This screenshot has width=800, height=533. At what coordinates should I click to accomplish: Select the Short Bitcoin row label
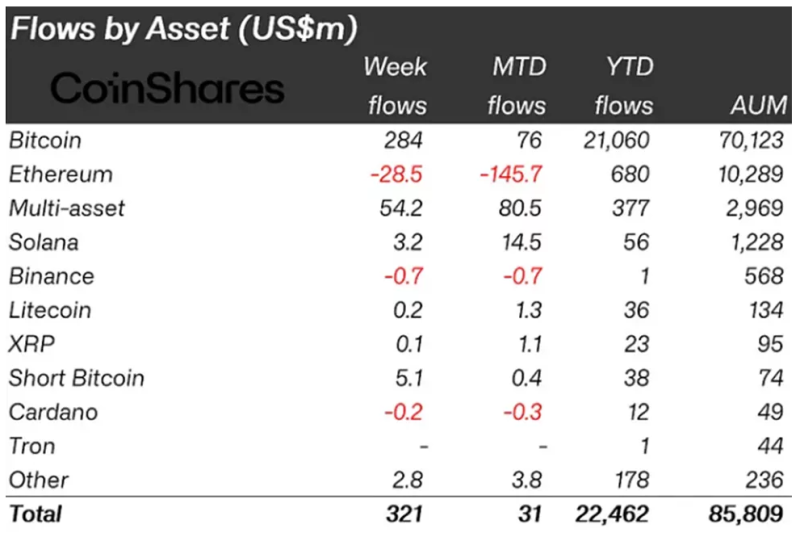(x=76, y=378)
